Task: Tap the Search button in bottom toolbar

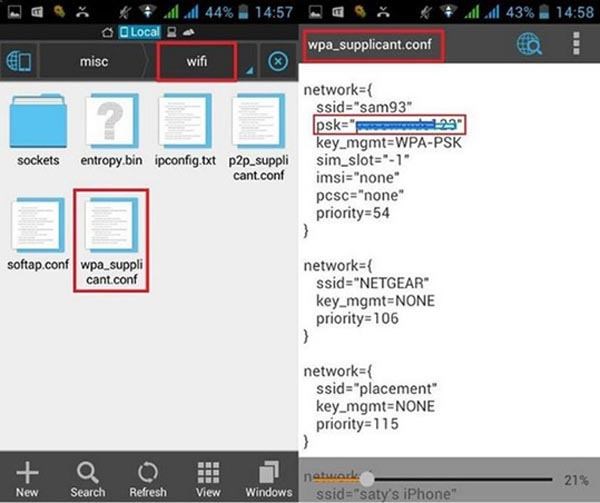Action: pyautogui.click(x=88, y=479)
